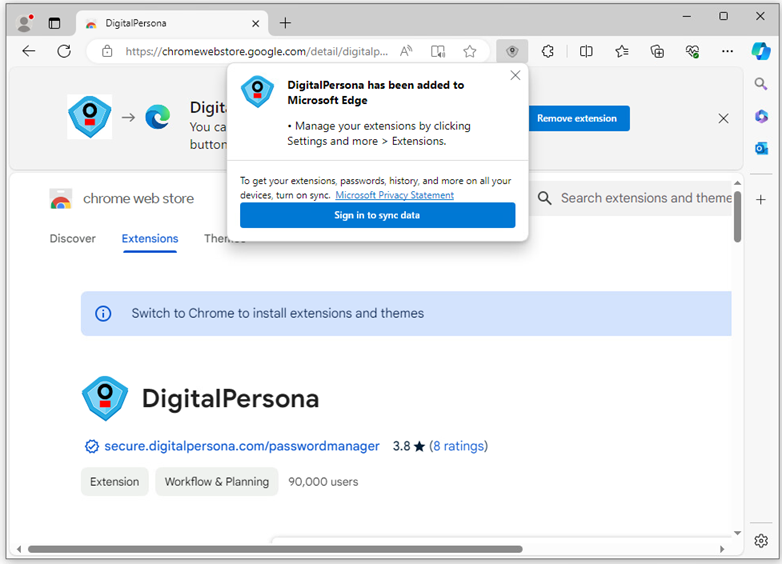Viewport: 782px width, 564px height.
Task: Click the vertical page scrollbar
Action: tap(737, 217)
